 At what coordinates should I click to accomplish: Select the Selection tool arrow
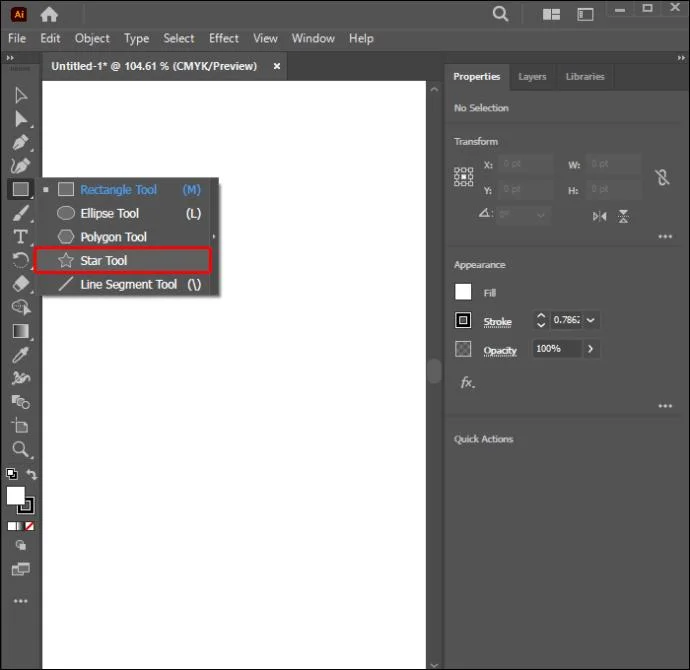pos(20,95)
